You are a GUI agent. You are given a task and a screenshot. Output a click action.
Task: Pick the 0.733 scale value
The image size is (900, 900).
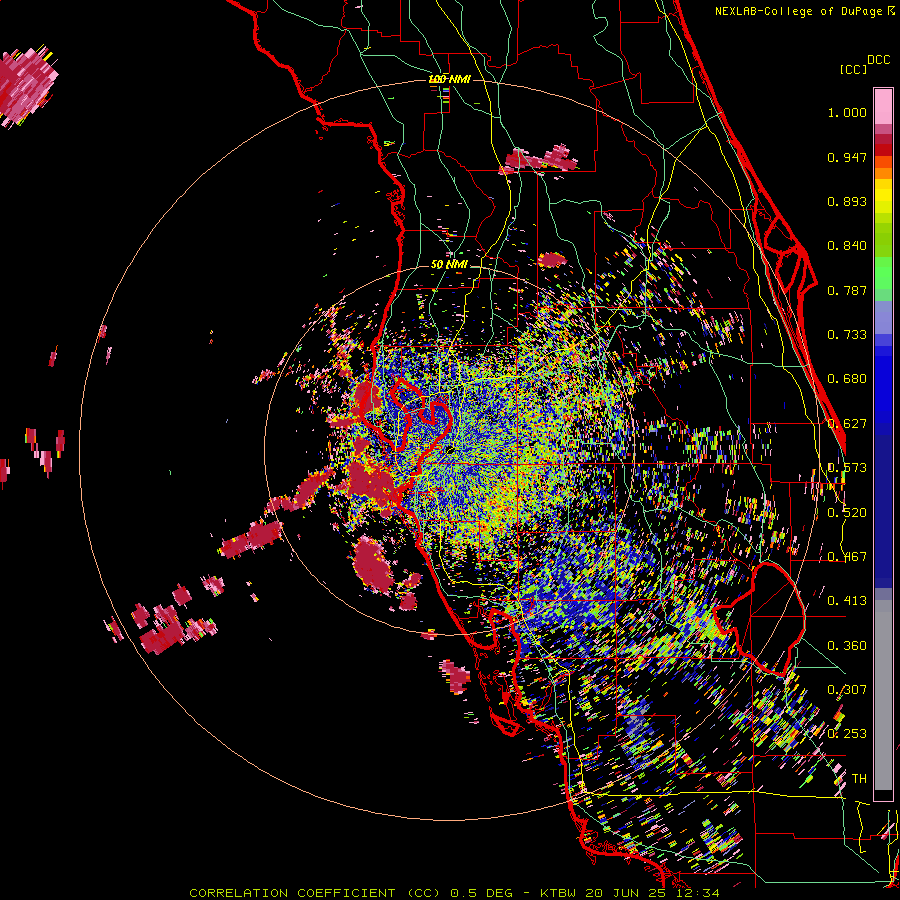[847, 335]
